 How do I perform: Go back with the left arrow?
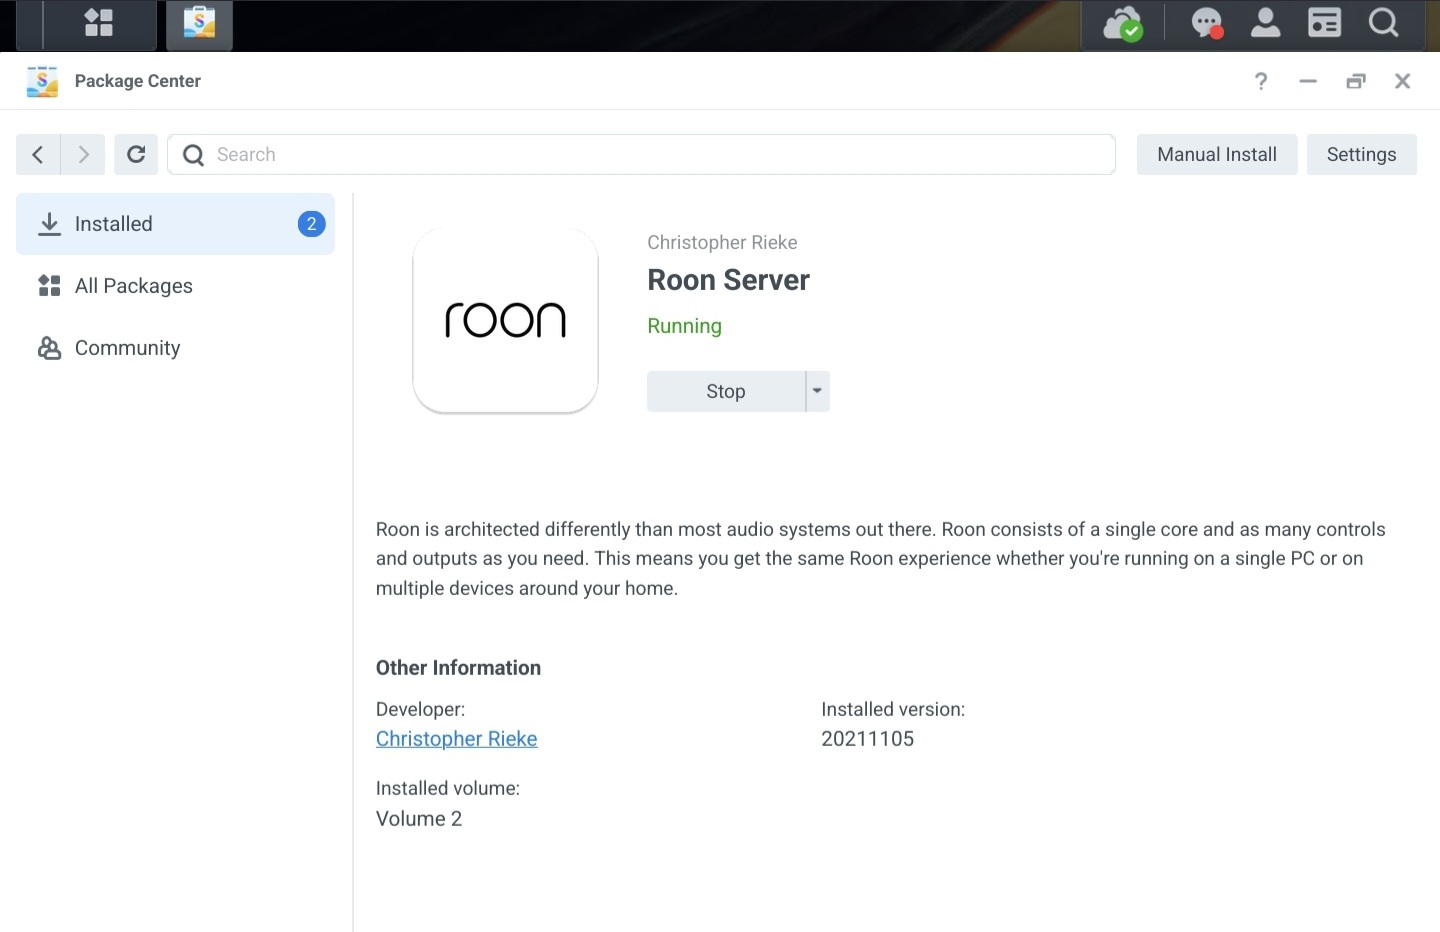[38, 154]
